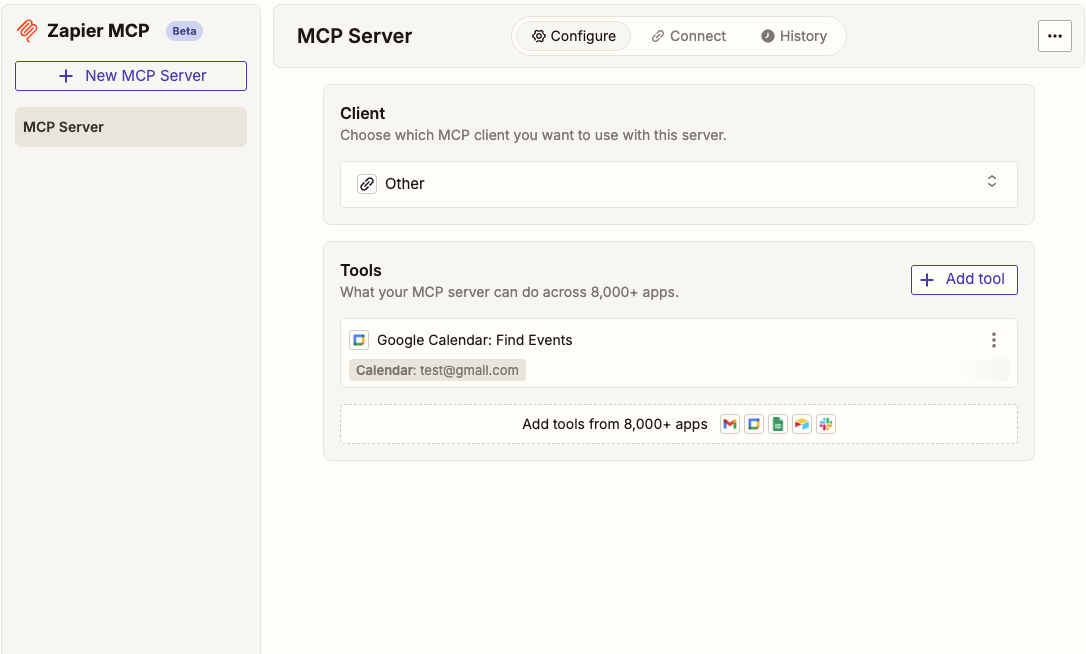
Task: Open the three-dot menu for Find Events tool
Action: 993,340
